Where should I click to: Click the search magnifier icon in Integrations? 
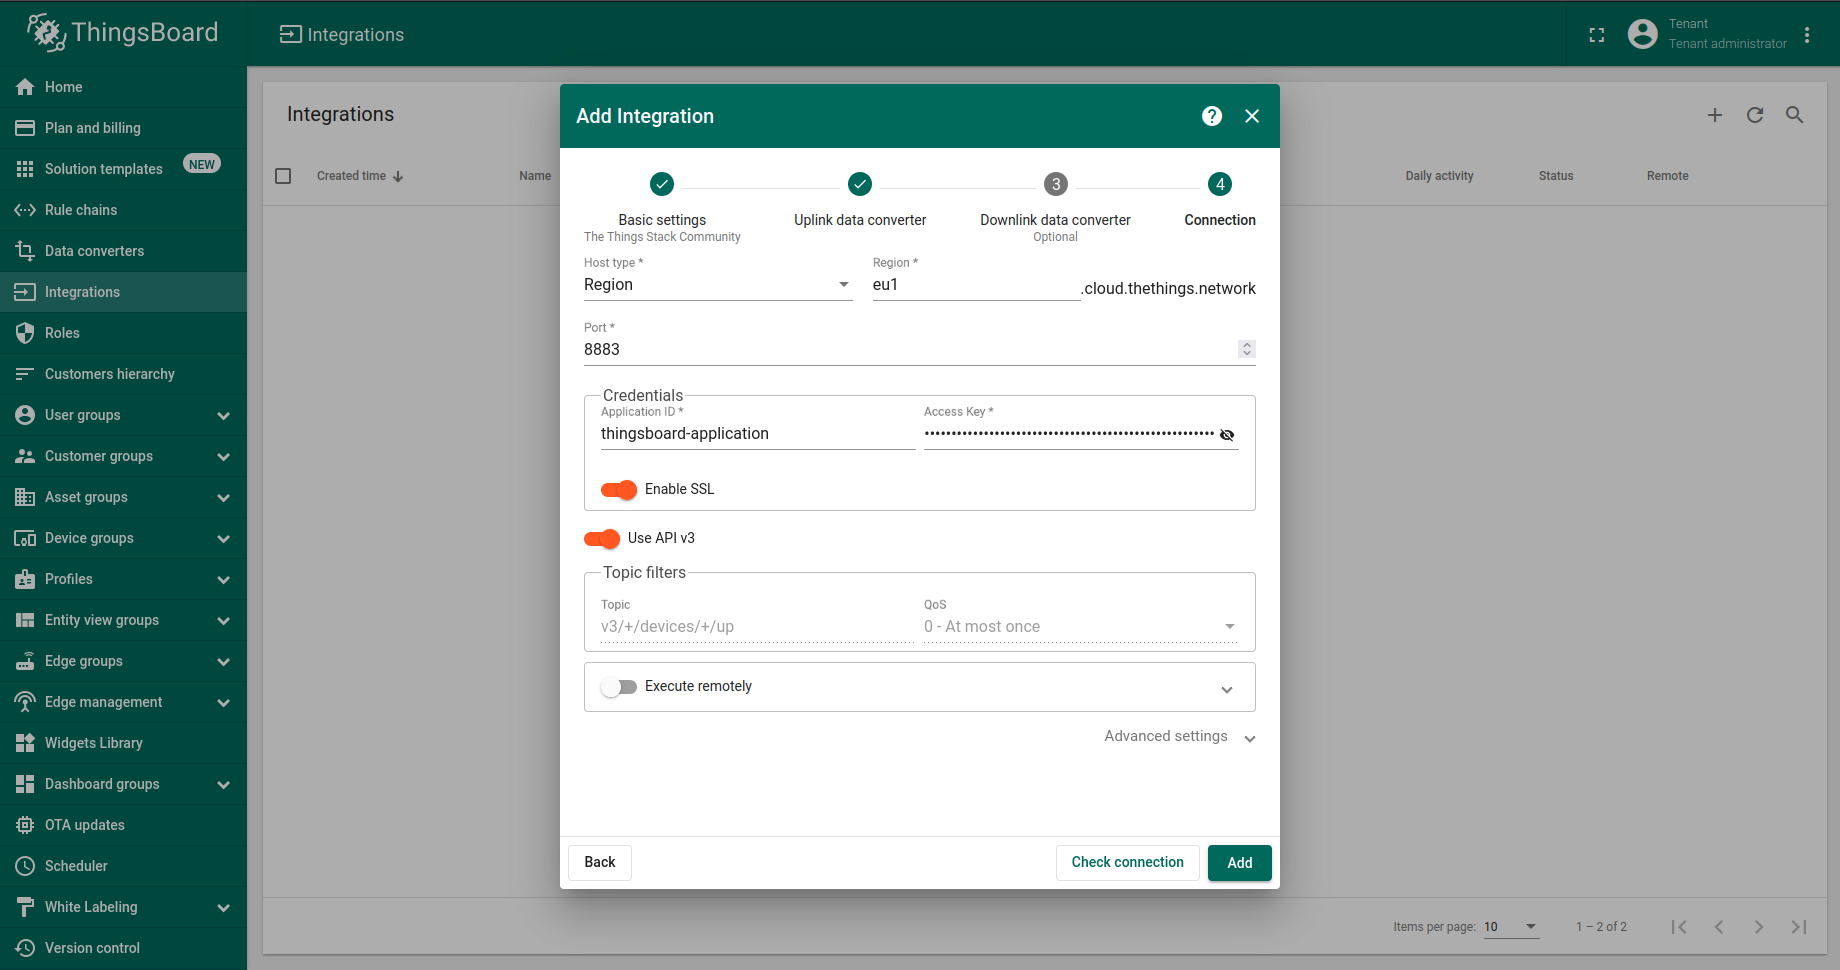click(x=1795, y=115)
